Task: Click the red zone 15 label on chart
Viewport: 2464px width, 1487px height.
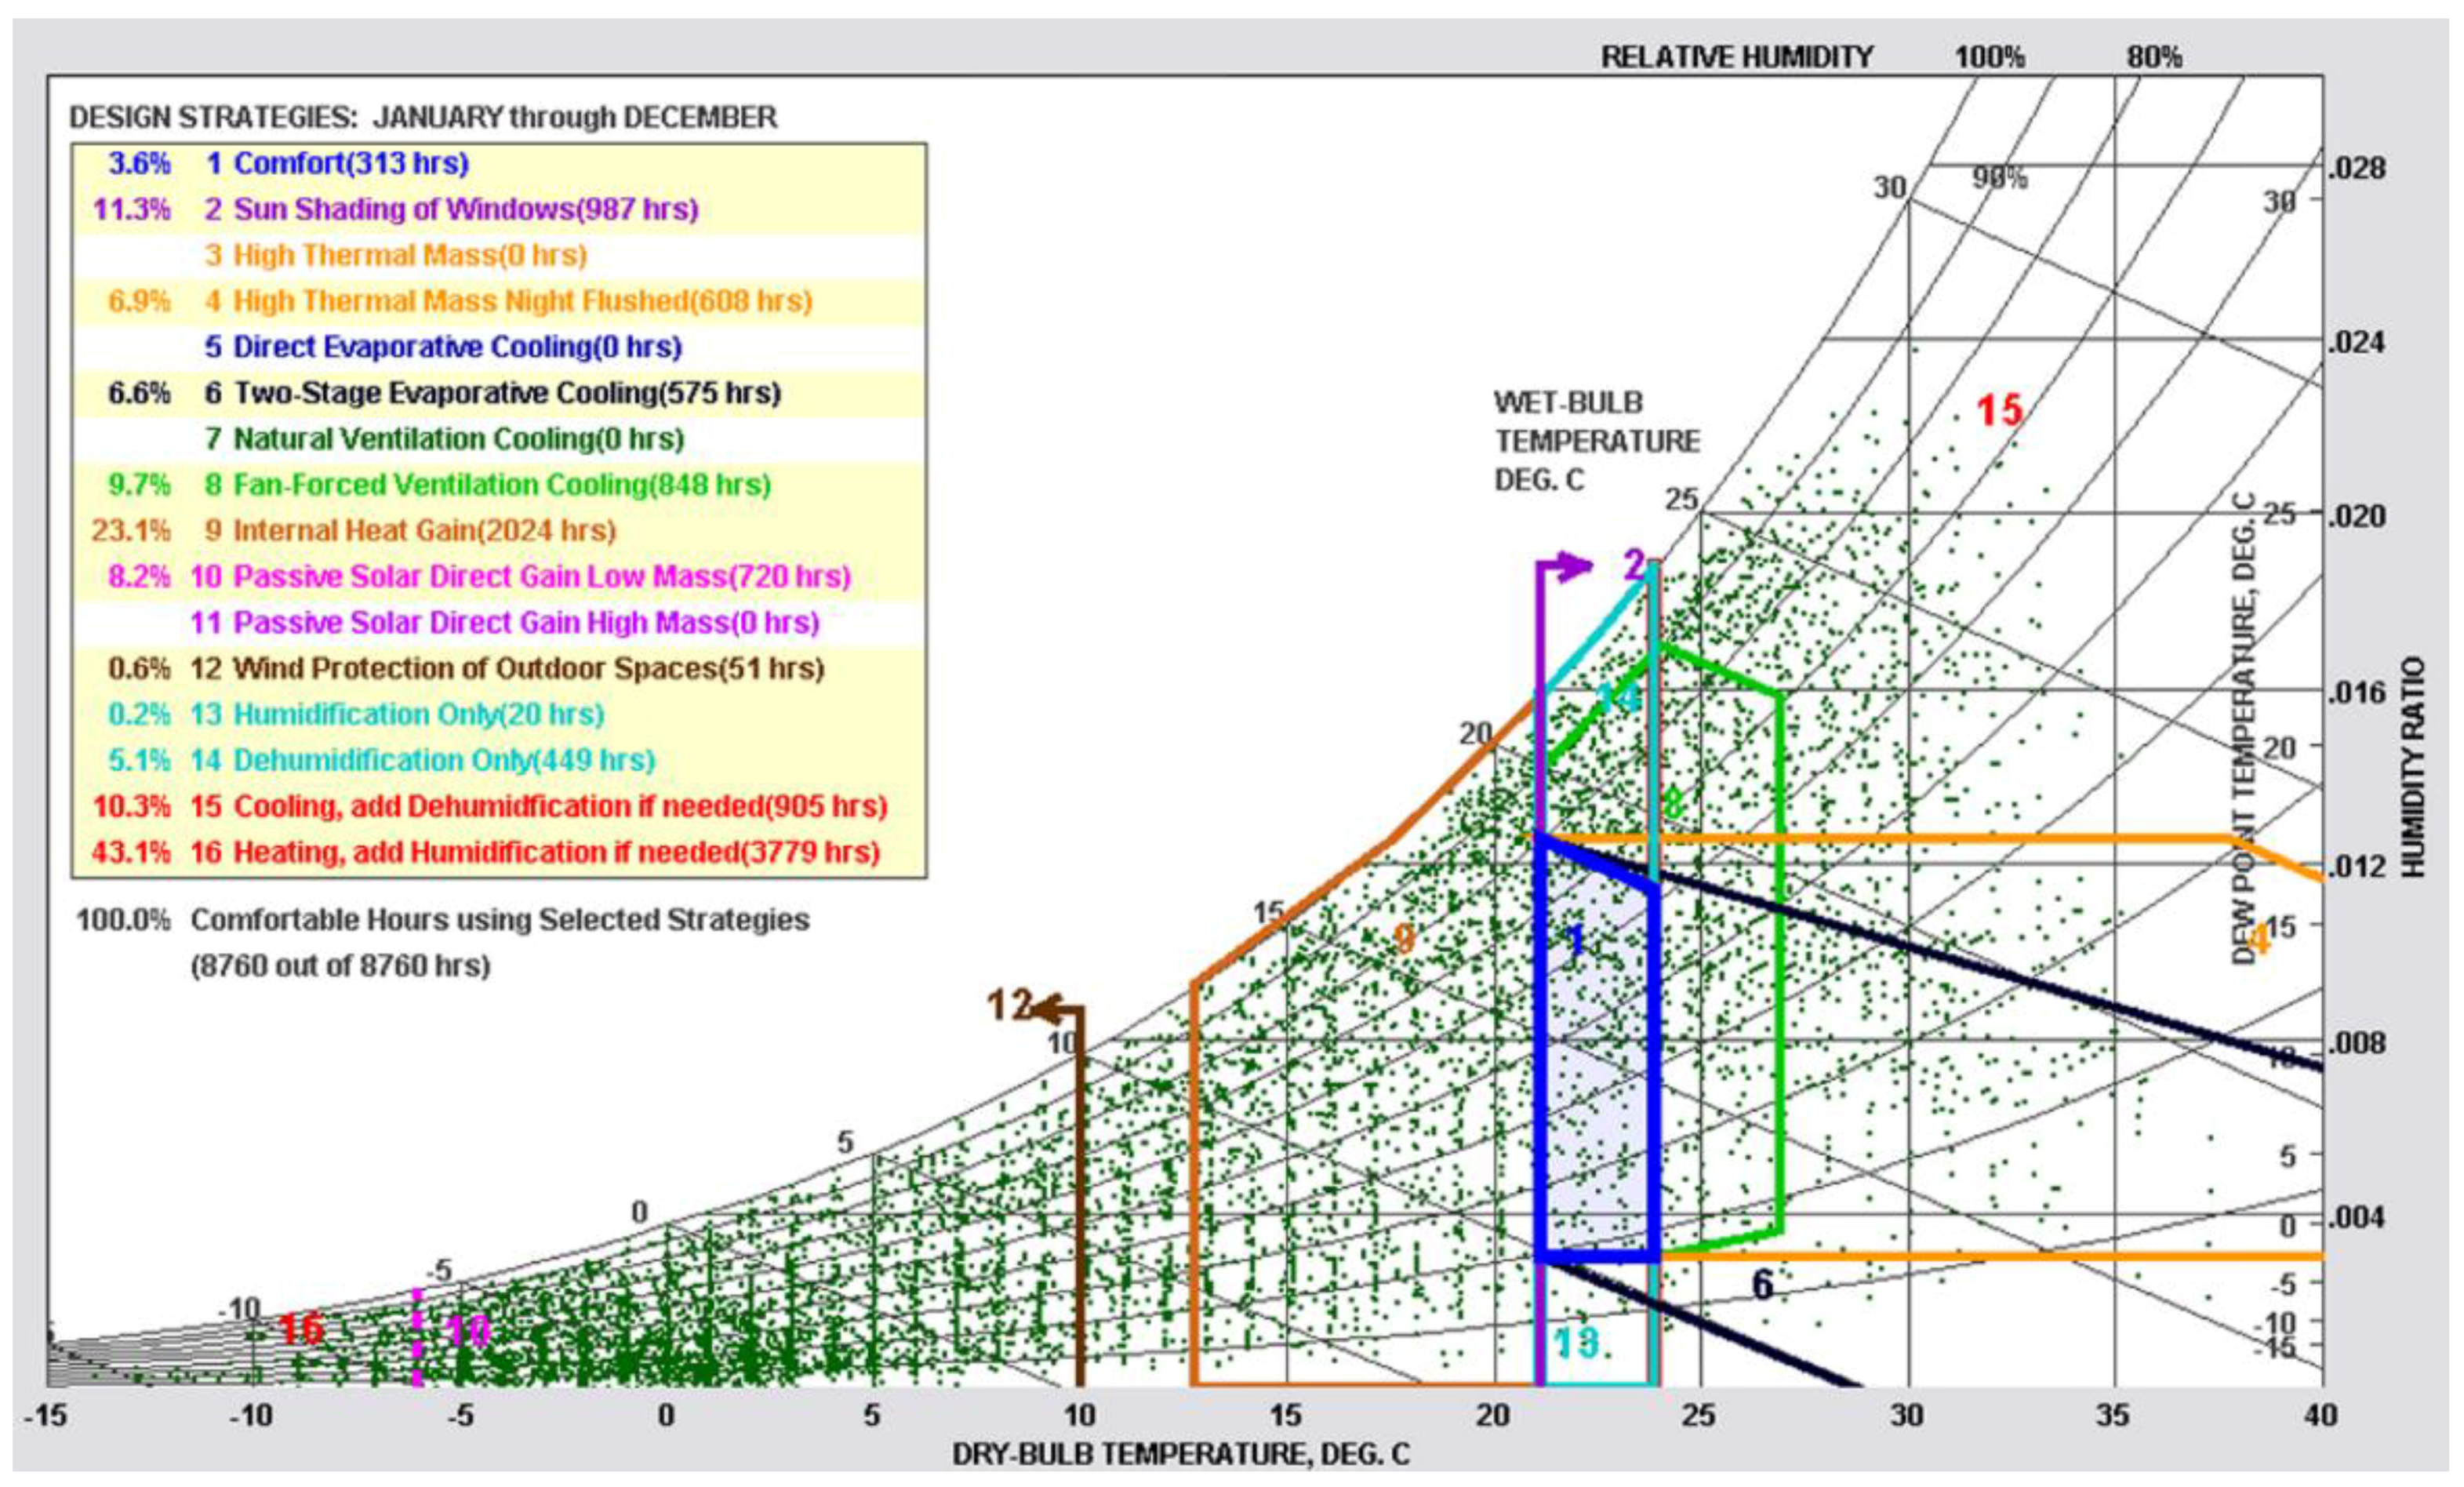Action: point(2000,410)
